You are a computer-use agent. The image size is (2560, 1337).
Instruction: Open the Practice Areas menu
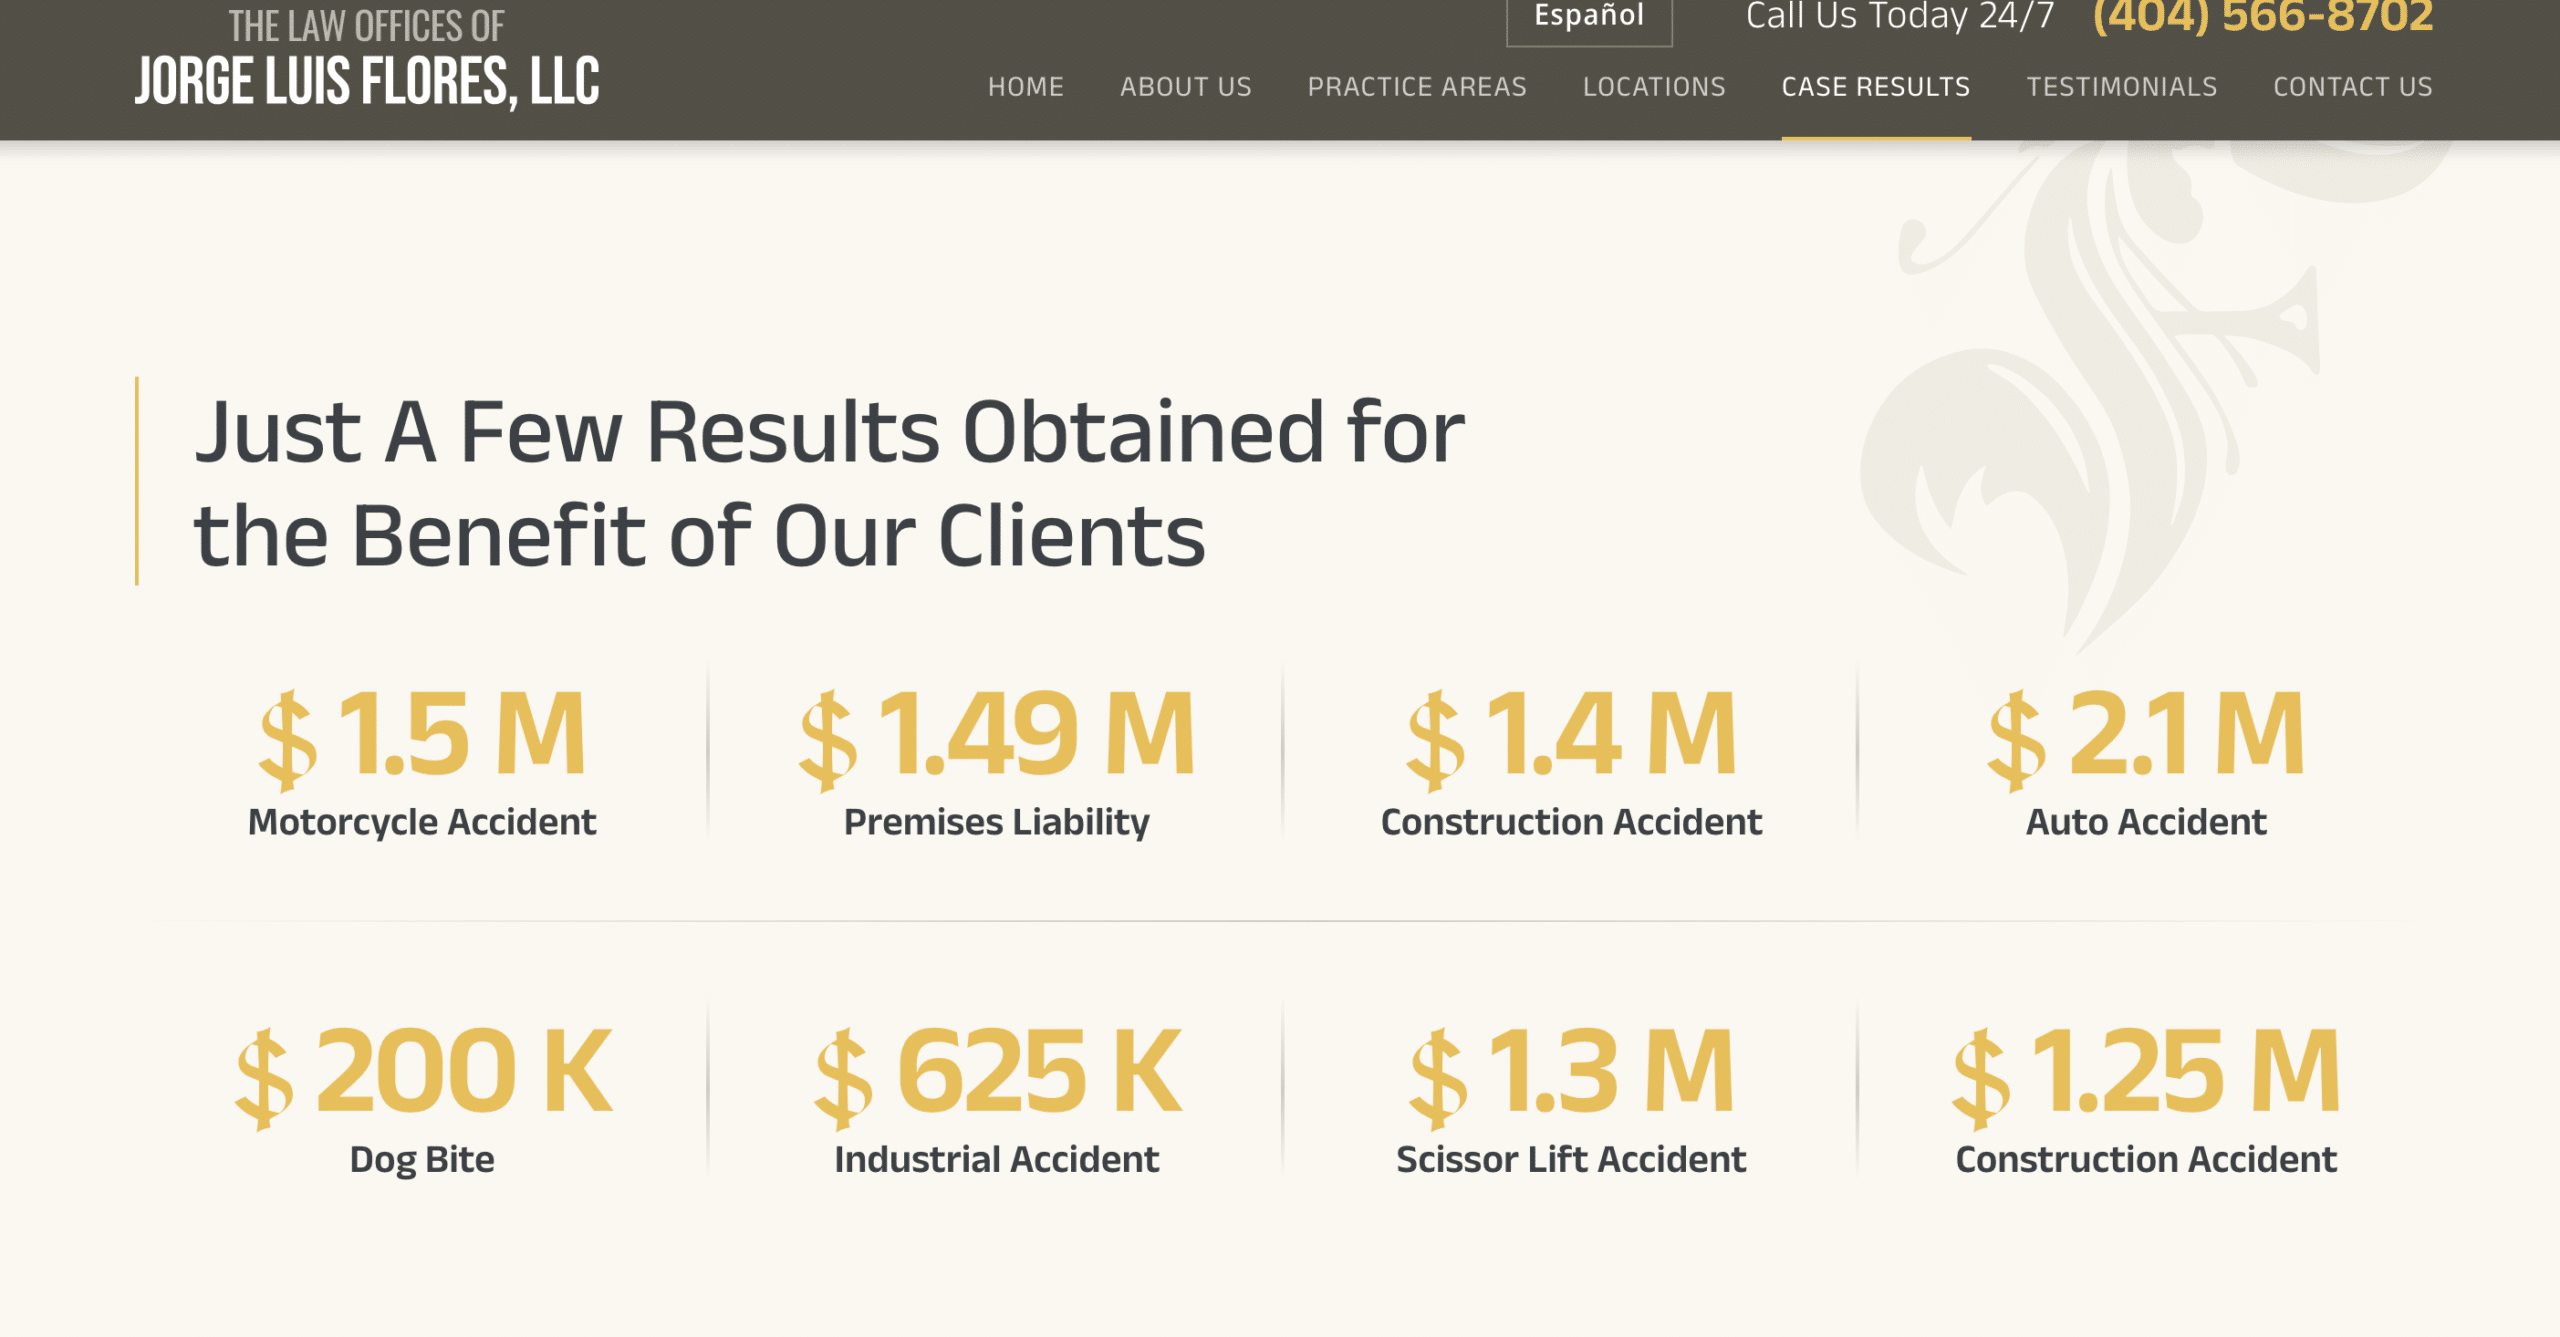[1416, 87]
